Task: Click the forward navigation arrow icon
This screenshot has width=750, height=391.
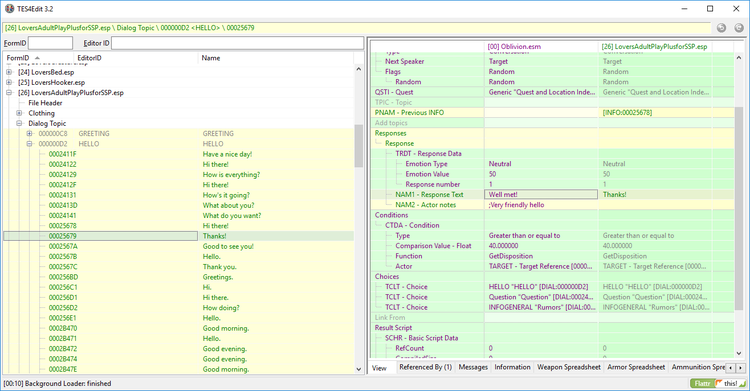Action: 739,28
